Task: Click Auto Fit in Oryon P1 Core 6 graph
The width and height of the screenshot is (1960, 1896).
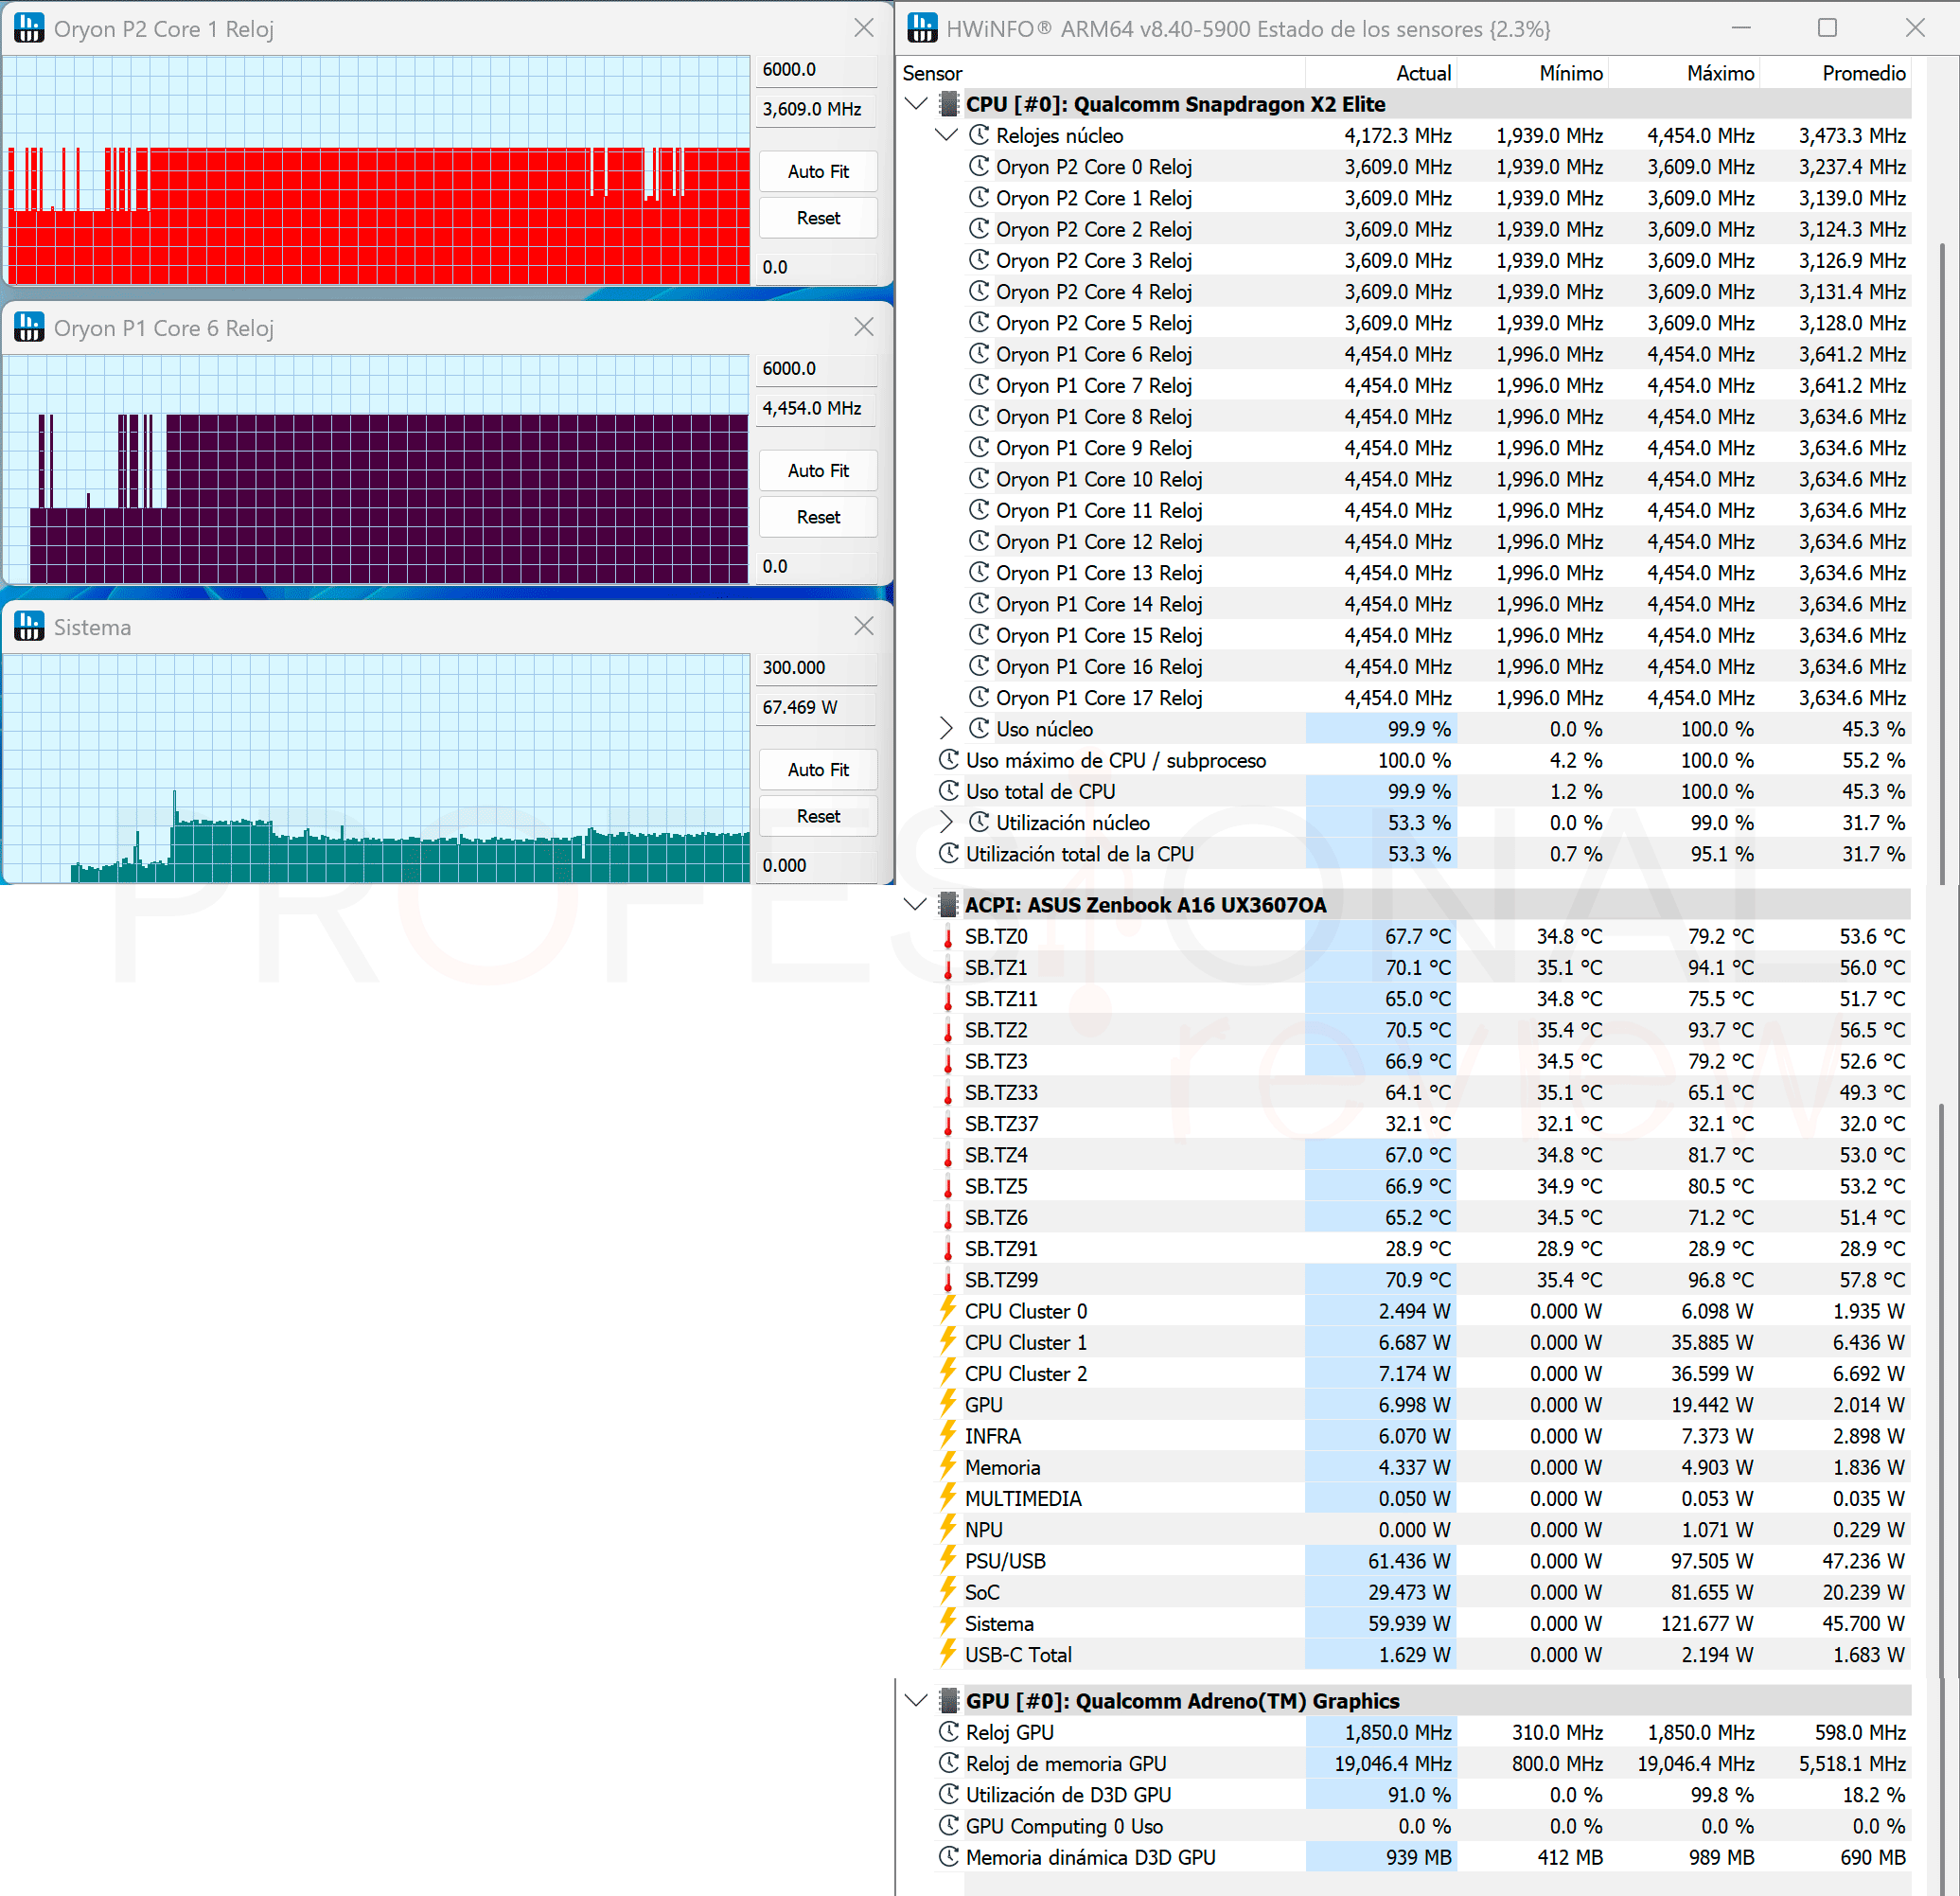Action: pos(818,470)
